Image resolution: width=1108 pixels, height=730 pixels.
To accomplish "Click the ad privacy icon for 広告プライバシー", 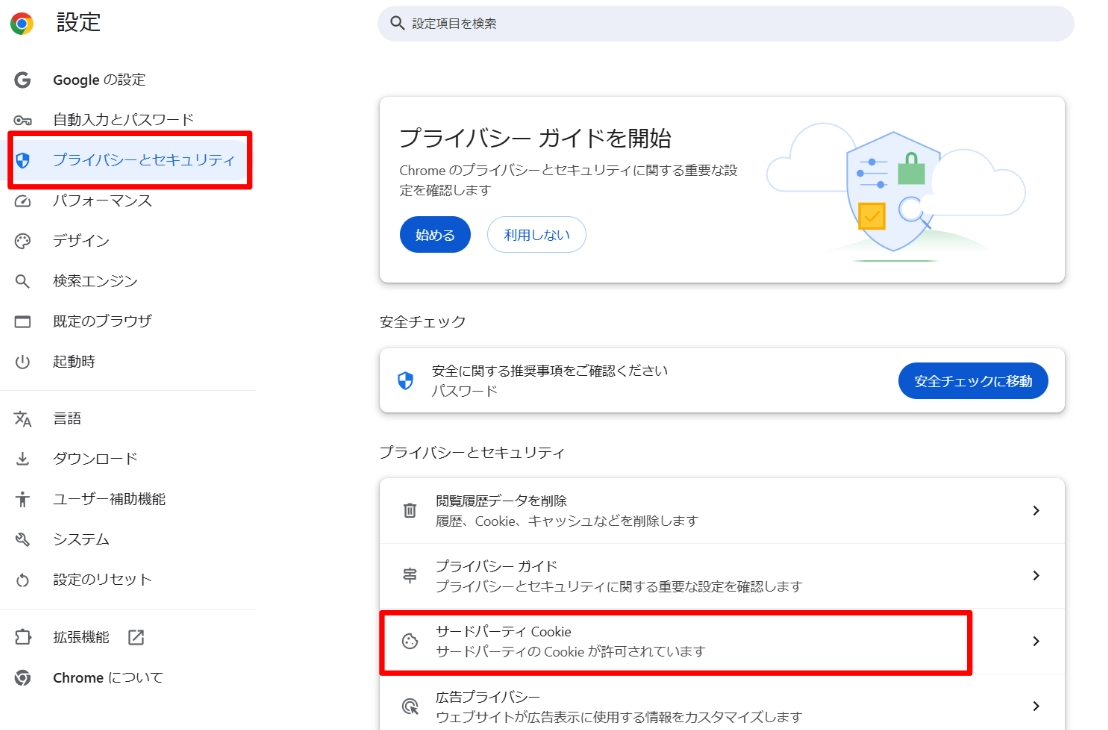I will pos(410,706).
